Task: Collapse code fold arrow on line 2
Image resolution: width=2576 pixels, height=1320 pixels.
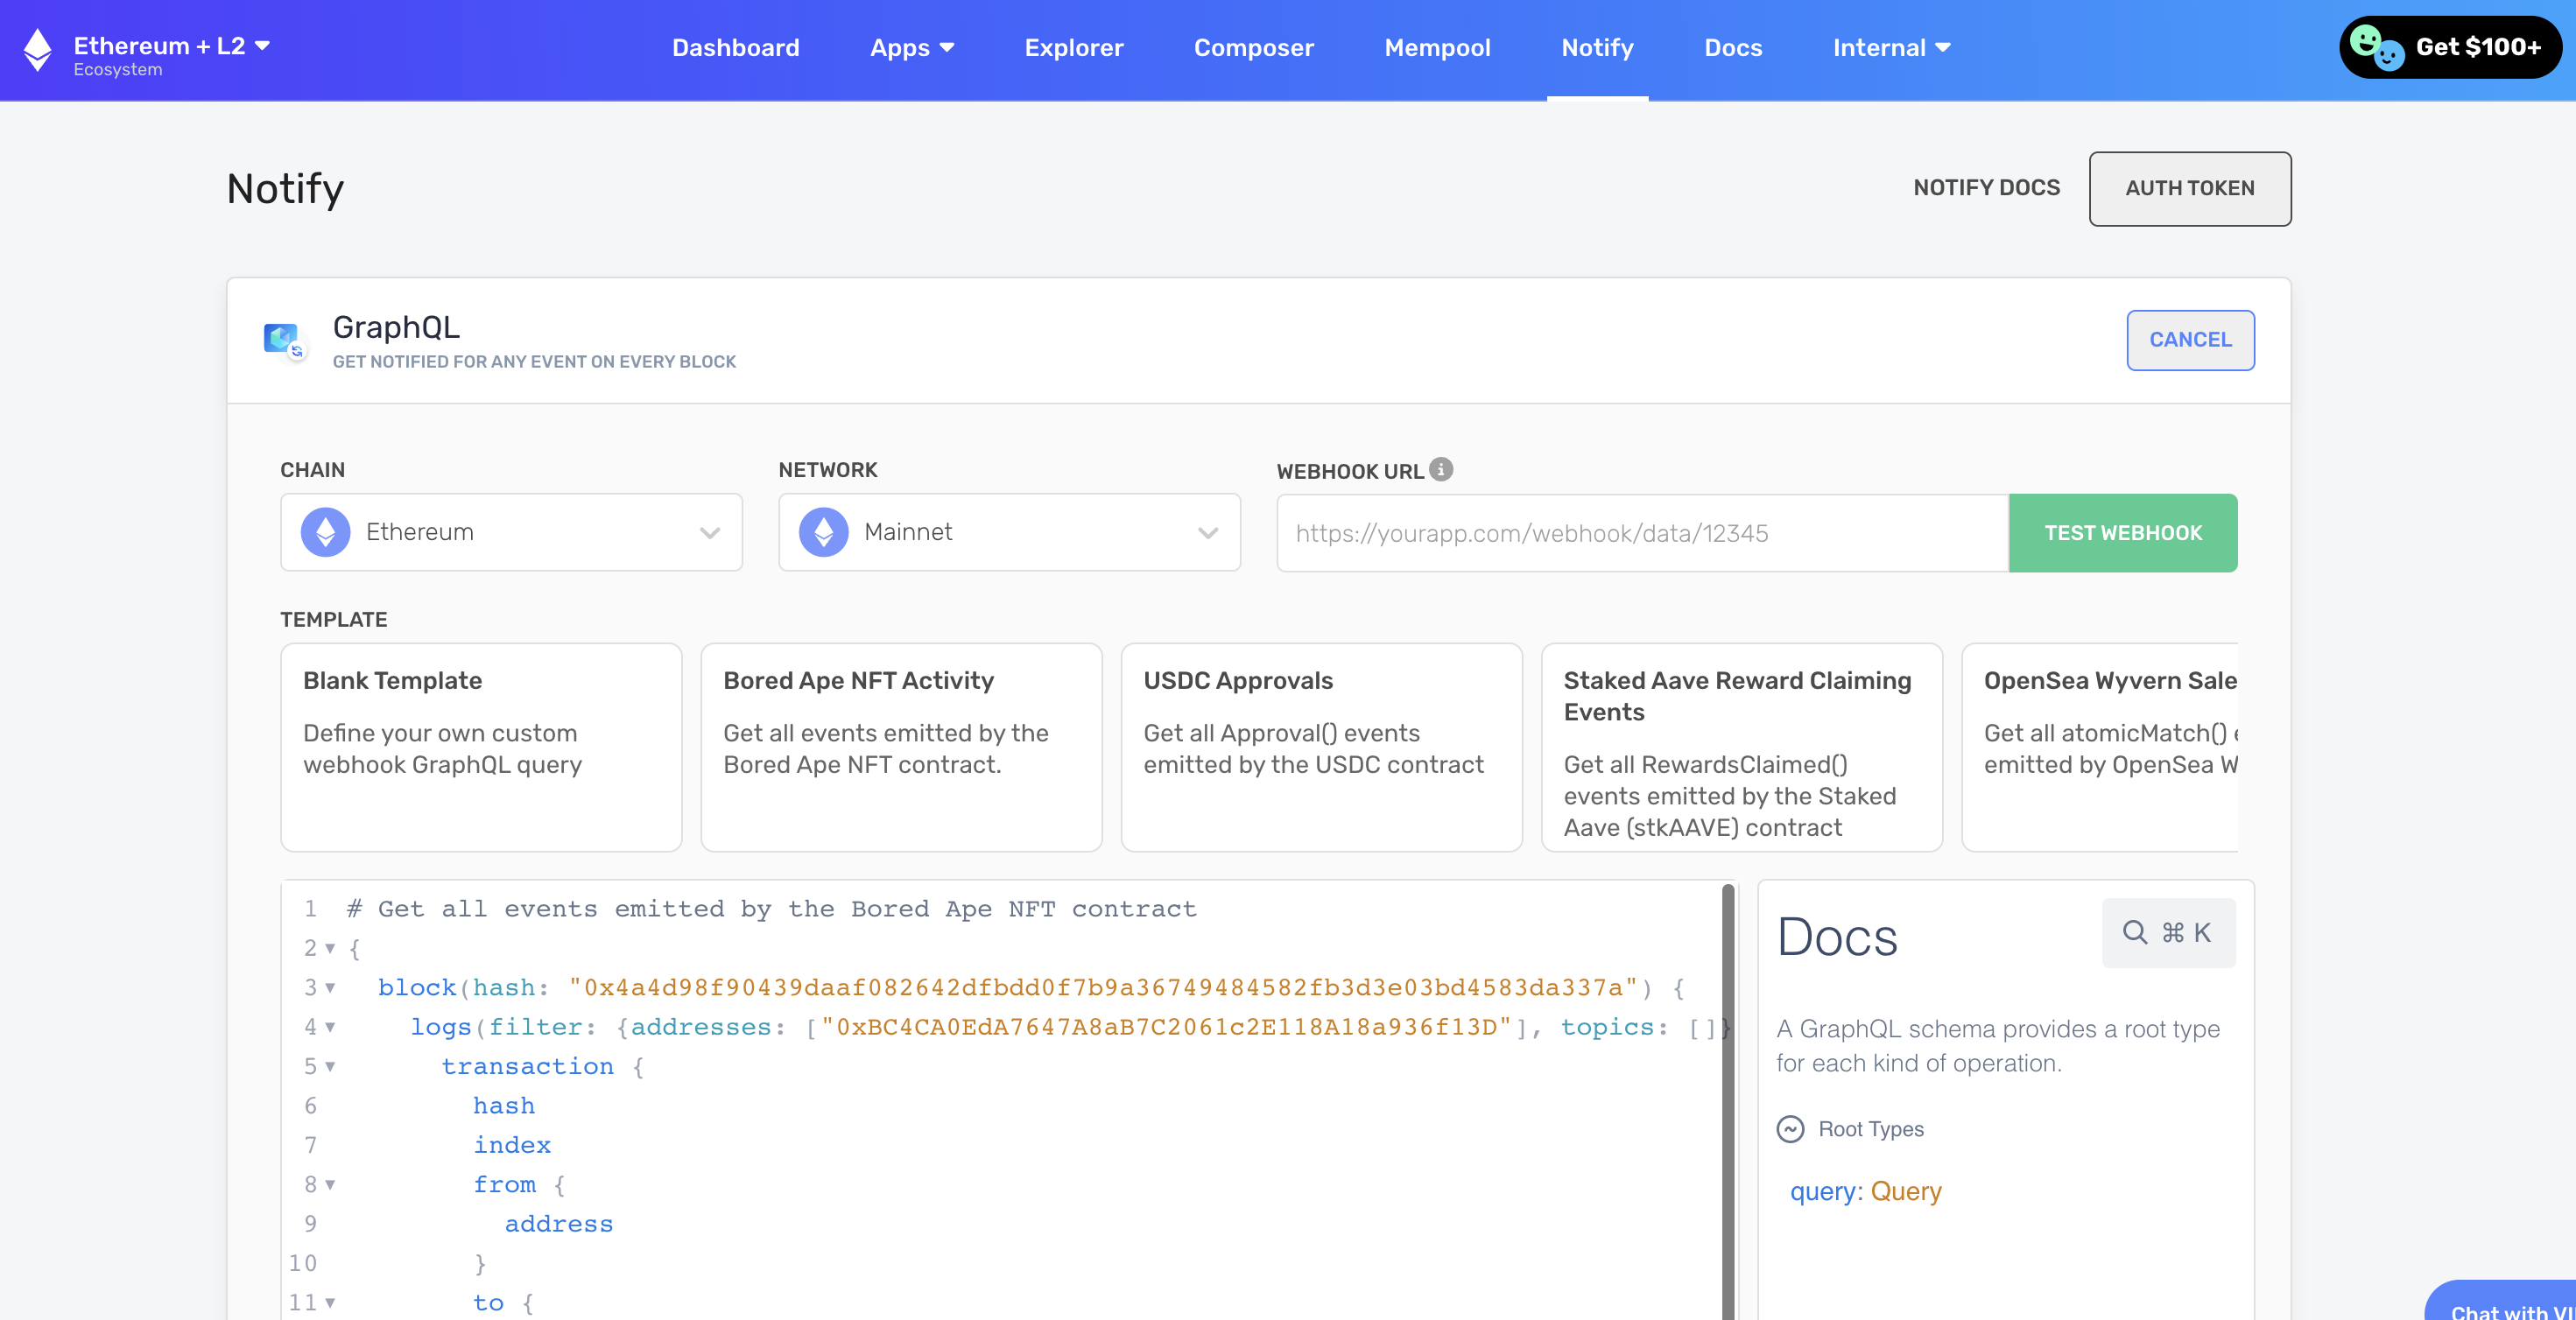Action: [330, 948]
